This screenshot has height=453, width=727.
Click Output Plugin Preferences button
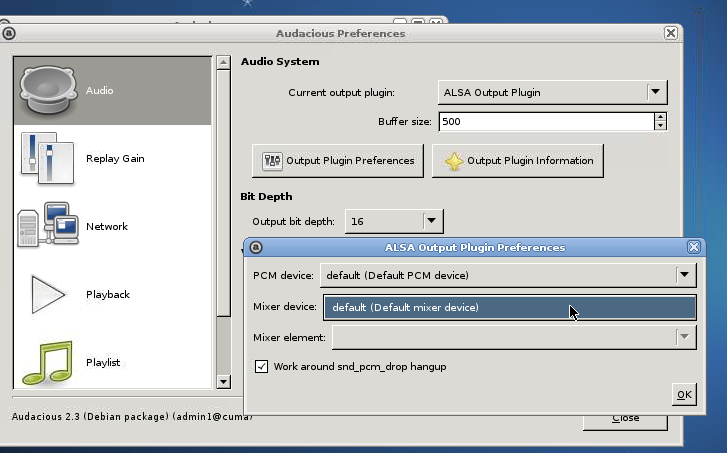click(x=338, y=161)
